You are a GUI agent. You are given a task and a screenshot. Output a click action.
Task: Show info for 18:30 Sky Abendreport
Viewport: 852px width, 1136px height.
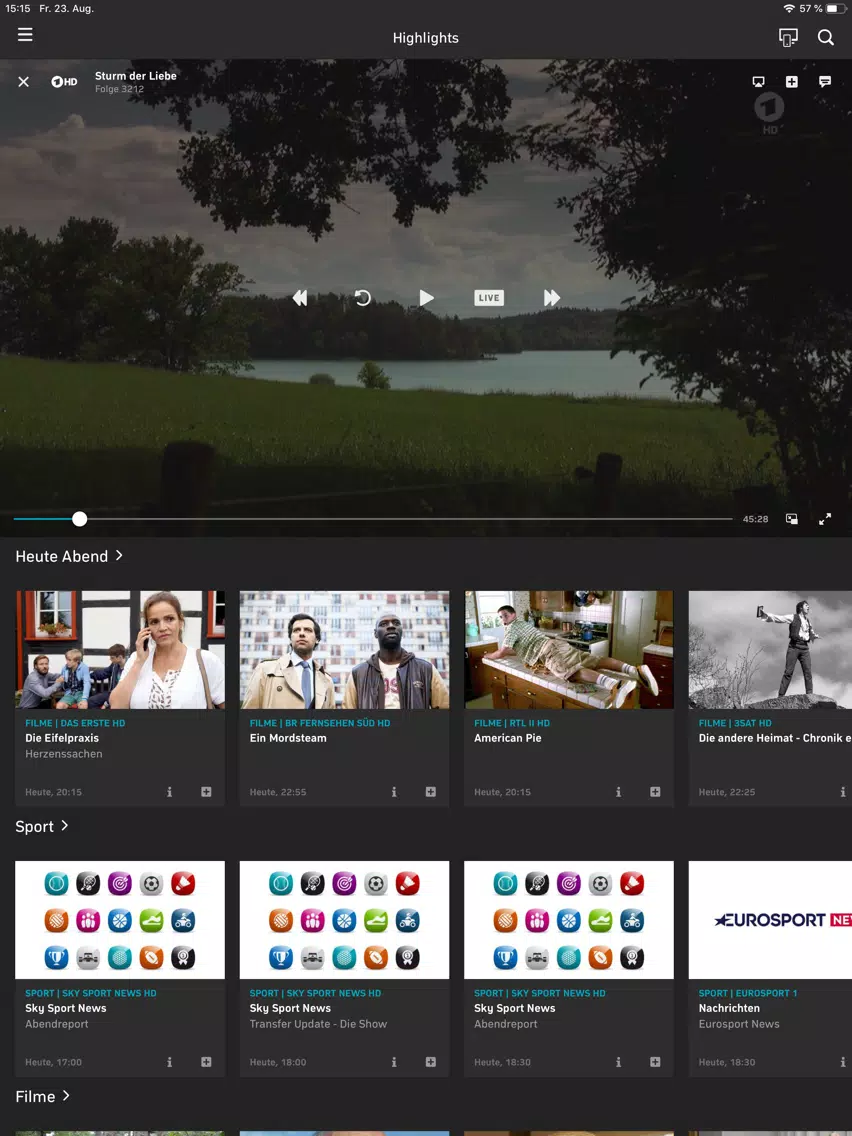coord(618,1062)
